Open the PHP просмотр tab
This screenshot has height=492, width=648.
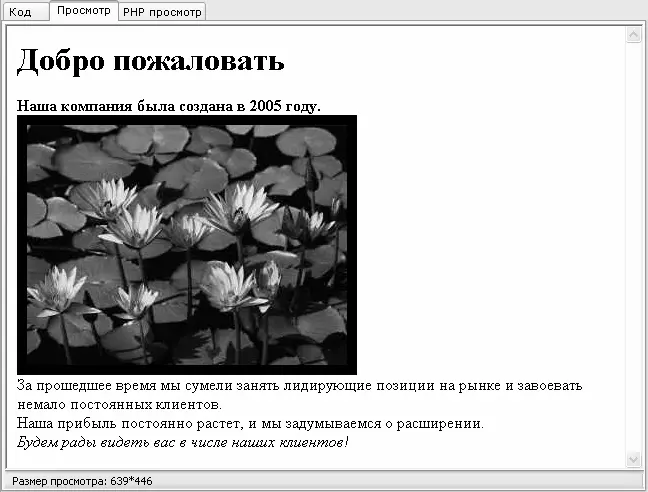(x=162, y=12)
